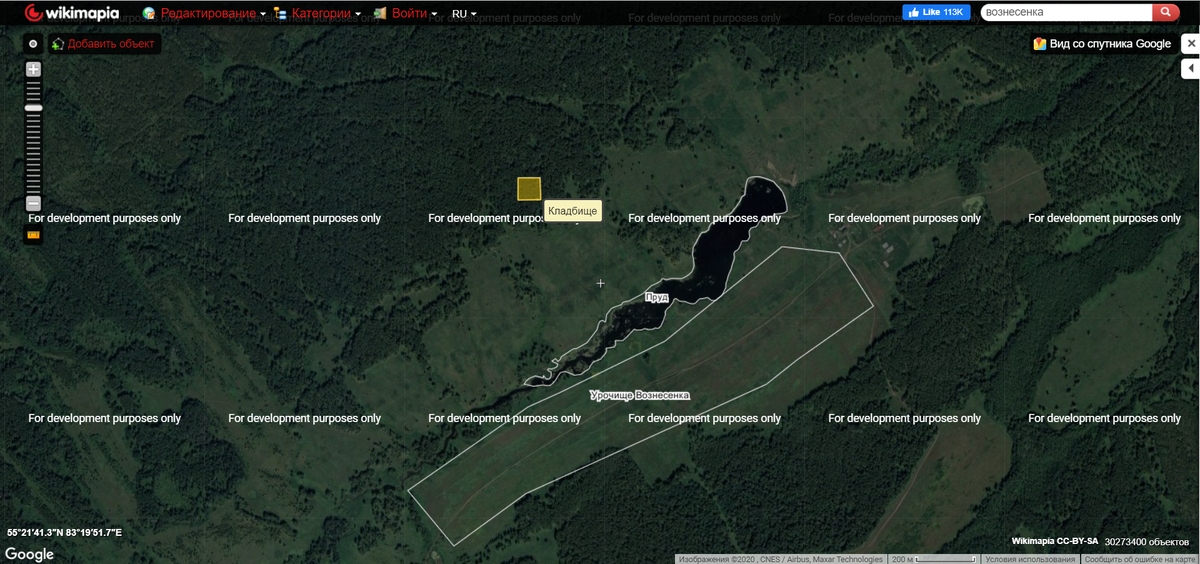This screenshot has width=1200, height=564.
Task: Close panel with the X button at right
Action: pos(1190,44)
